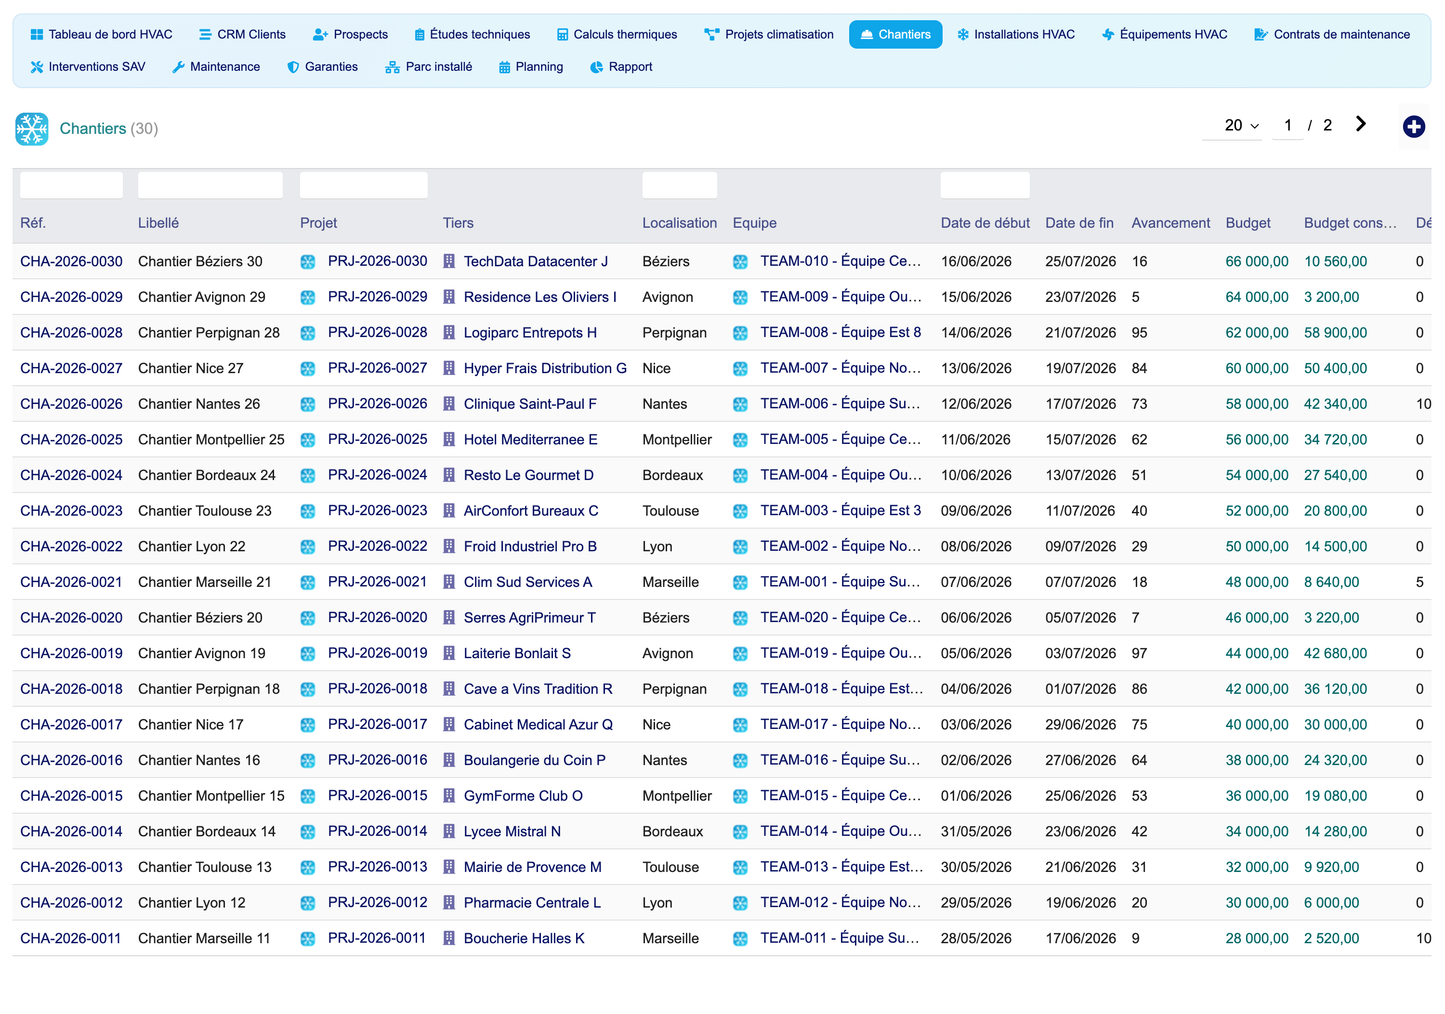Viewport: 1445px width, 1014px height.
Task: Sort by Date de fin column header
Action: pyautogui.click(x=1079, y=223)
